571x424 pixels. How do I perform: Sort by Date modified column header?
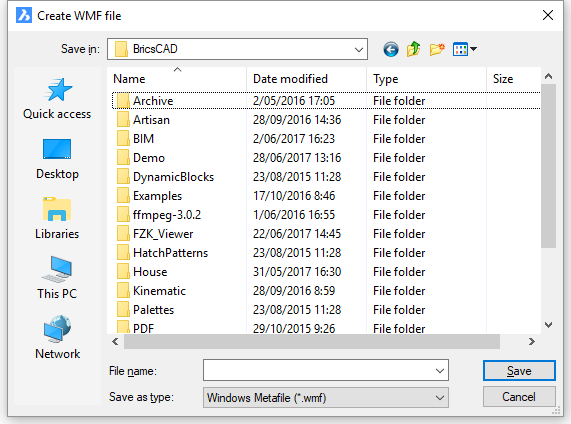point(290,79)
